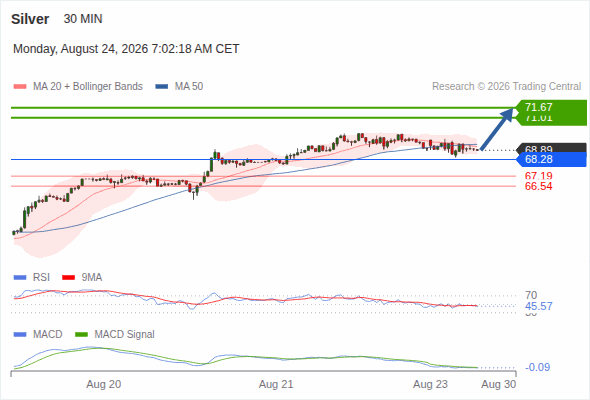Screen dimensions: 590x400
Task: Click the 45.57 RSI value label
Action: (539, 306)
